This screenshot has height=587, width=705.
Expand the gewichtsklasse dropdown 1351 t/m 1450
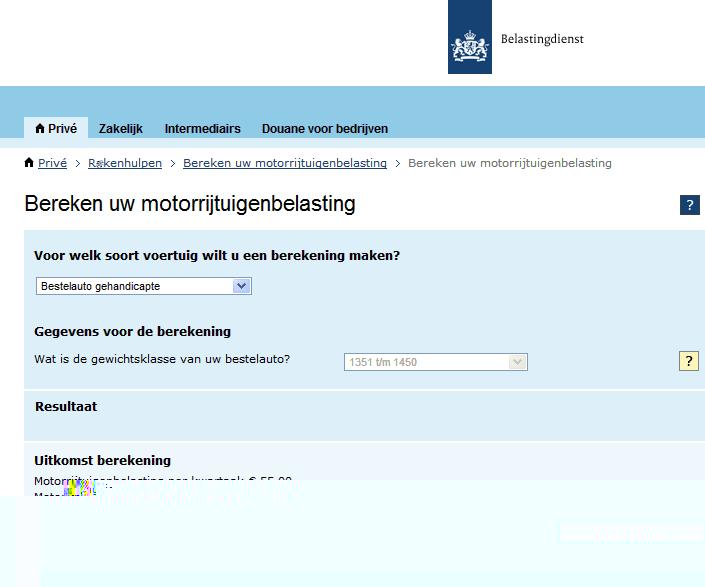(x=436, y=362)
